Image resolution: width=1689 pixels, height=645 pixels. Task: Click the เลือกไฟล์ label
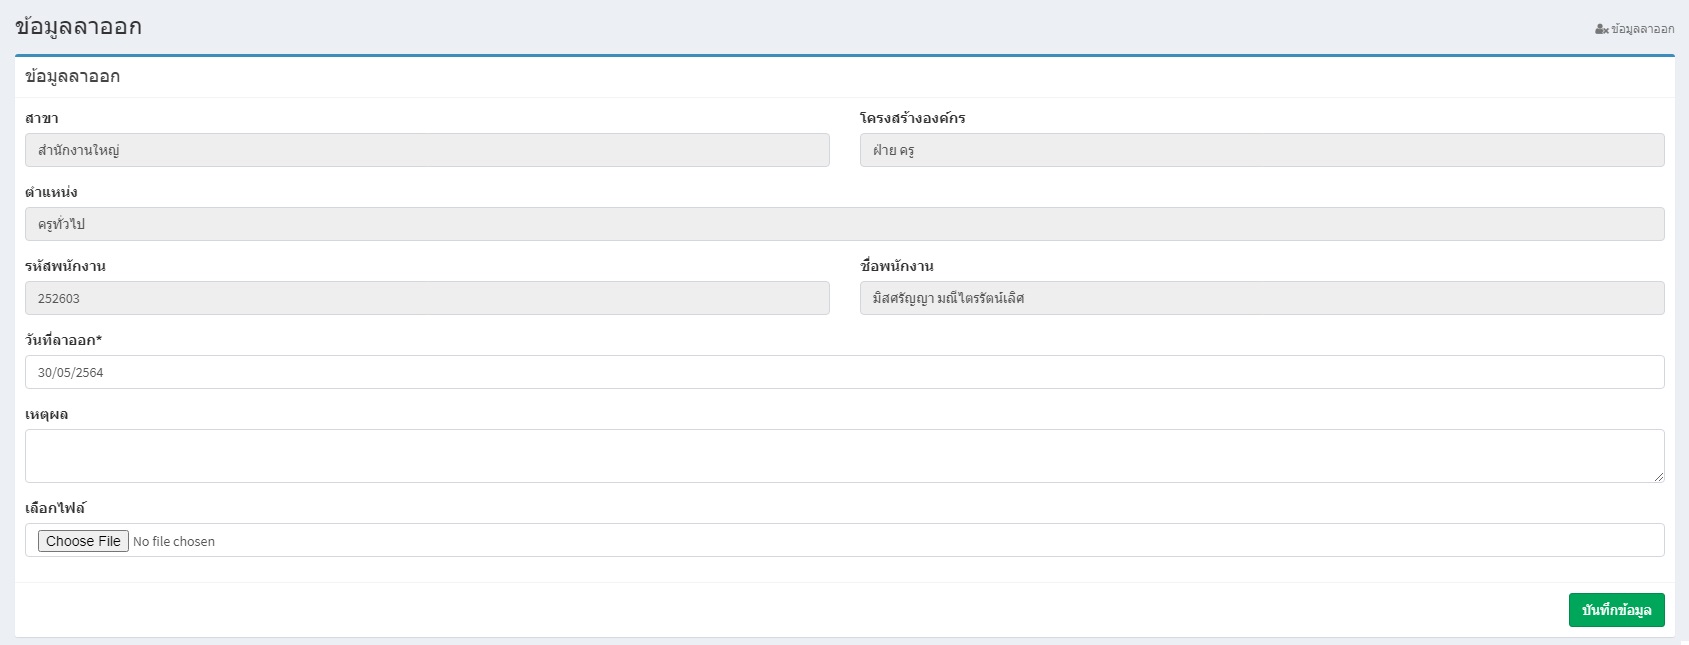55,508
